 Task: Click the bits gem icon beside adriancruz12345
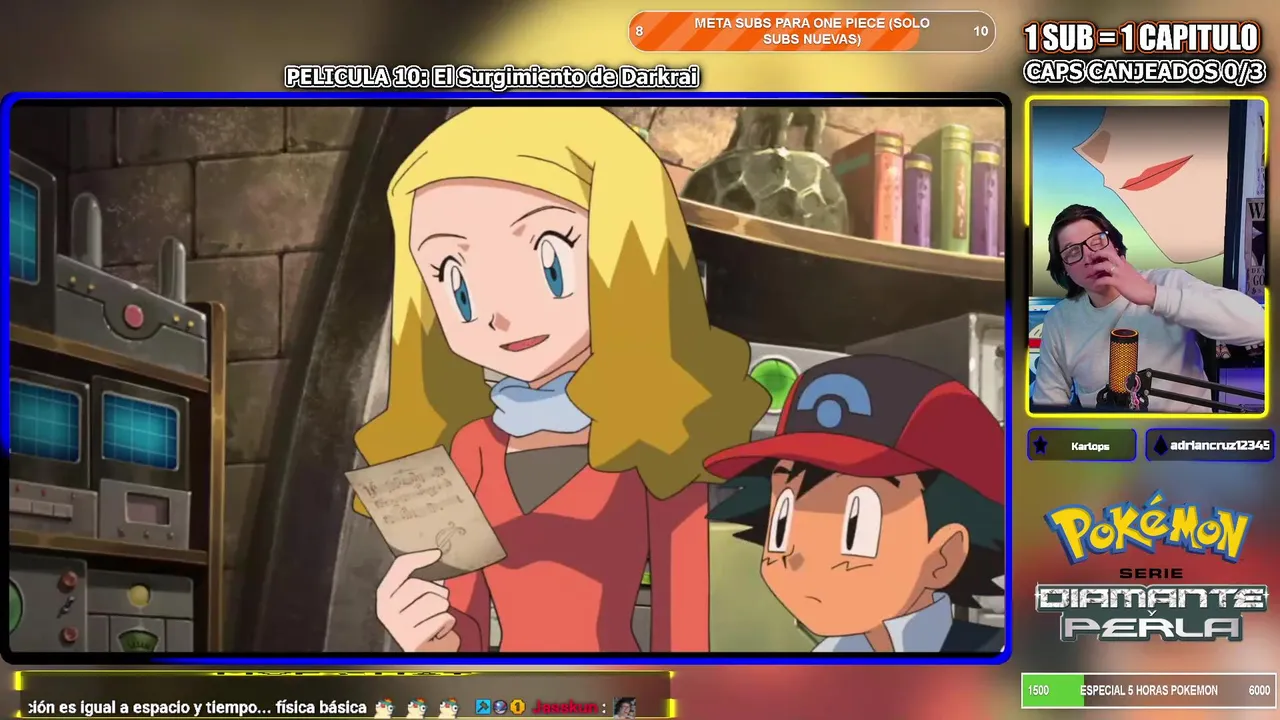click(x=1160, y=446)
